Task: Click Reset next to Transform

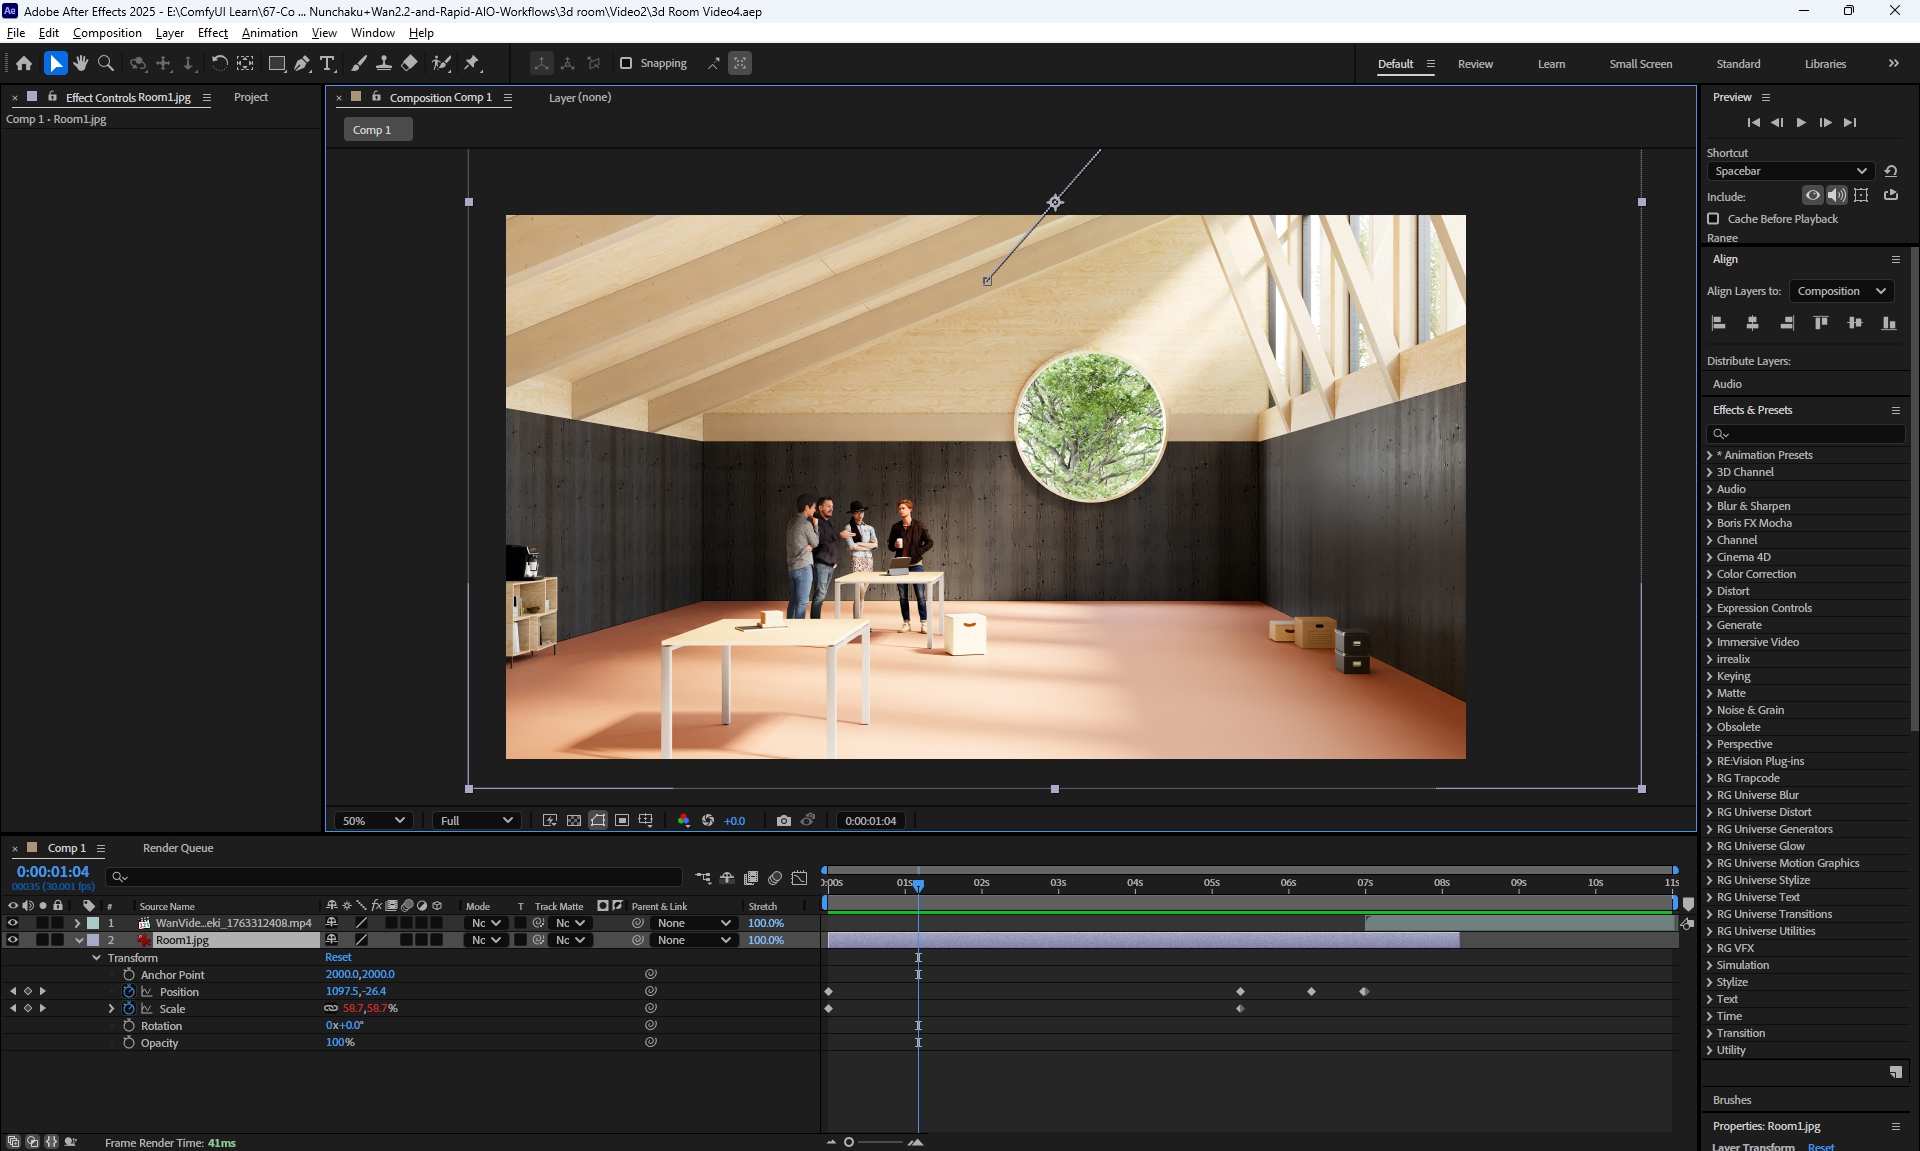Action: (338, 957)
